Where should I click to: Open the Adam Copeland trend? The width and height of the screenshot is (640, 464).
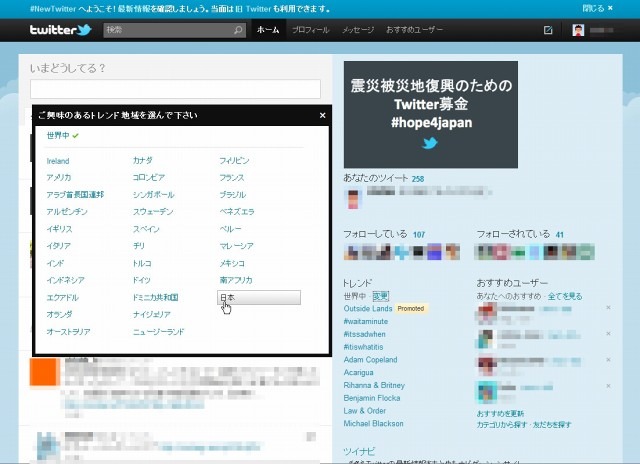point(370,360)
